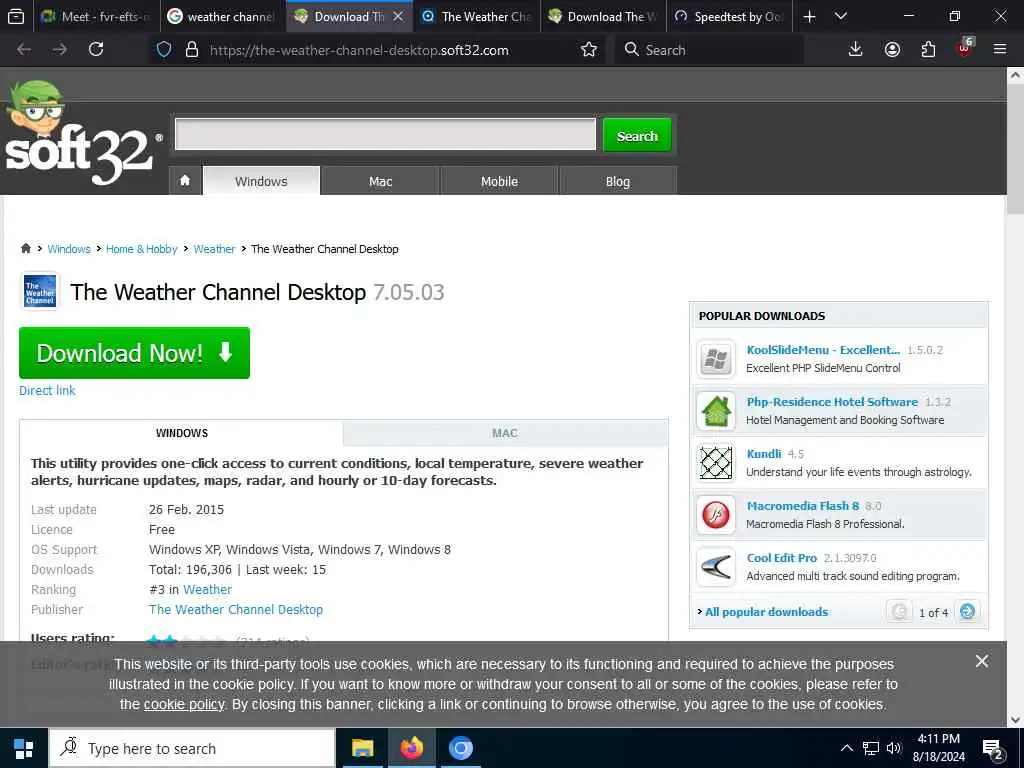The width and height of the screenshot is (1024, 768).
Task: Open the extensions puzzle icon
Action: (x=928, y=49)
